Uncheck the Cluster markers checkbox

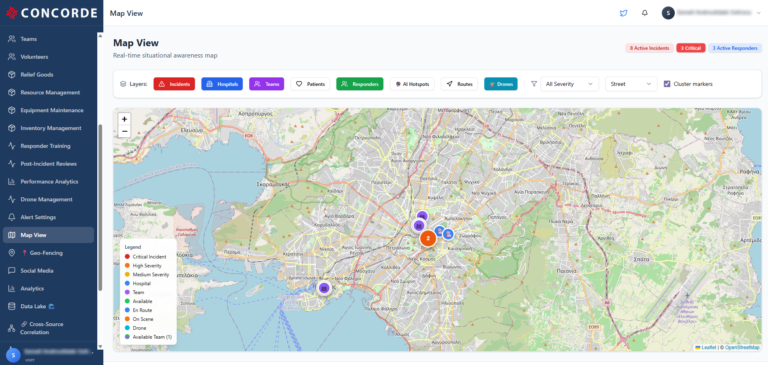coord(667,84)
